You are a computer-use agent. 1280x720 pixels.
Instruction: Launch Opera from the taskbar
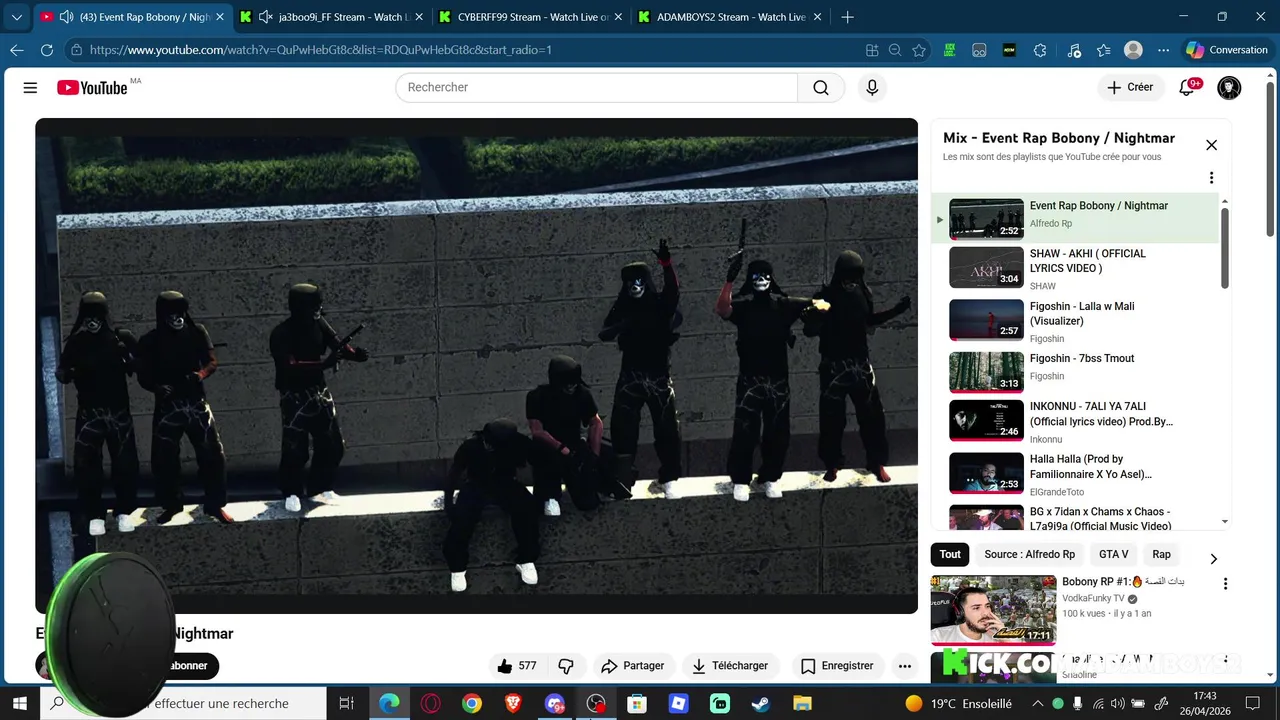coord(431,704)
